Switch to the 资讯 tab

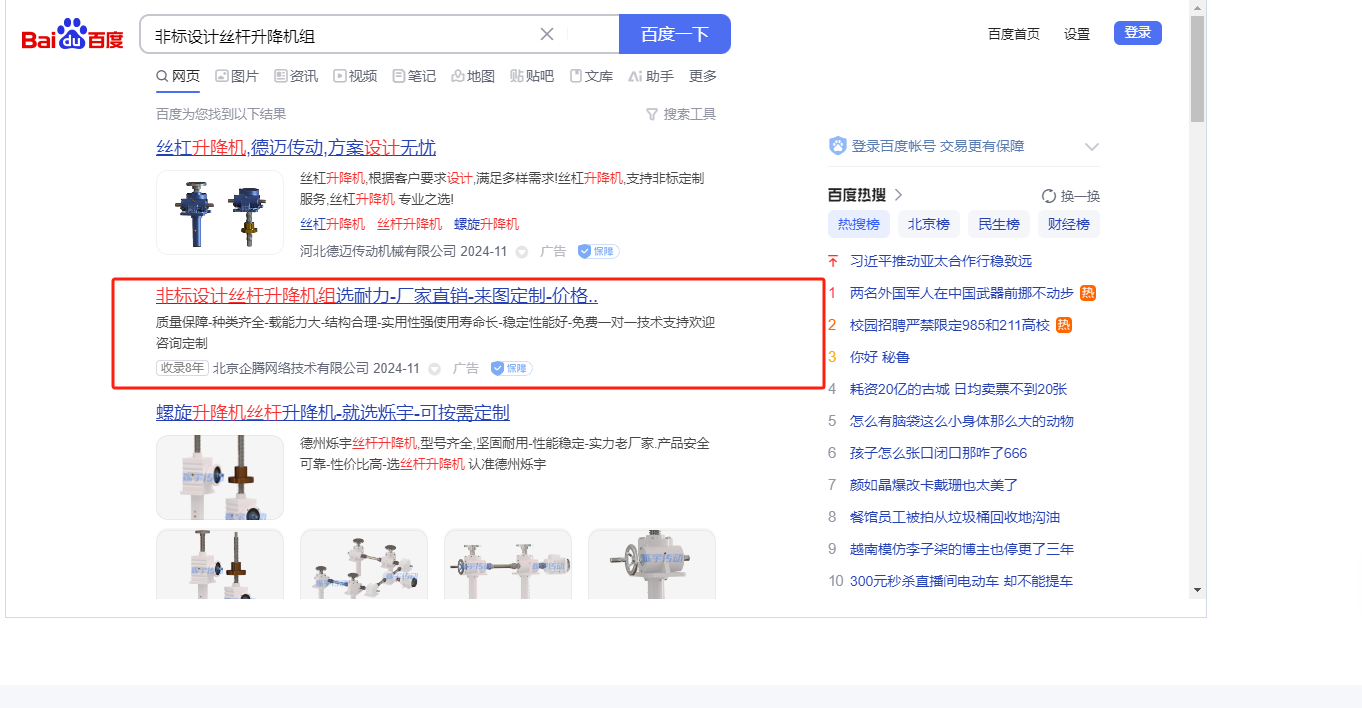(x=296, y=76)
